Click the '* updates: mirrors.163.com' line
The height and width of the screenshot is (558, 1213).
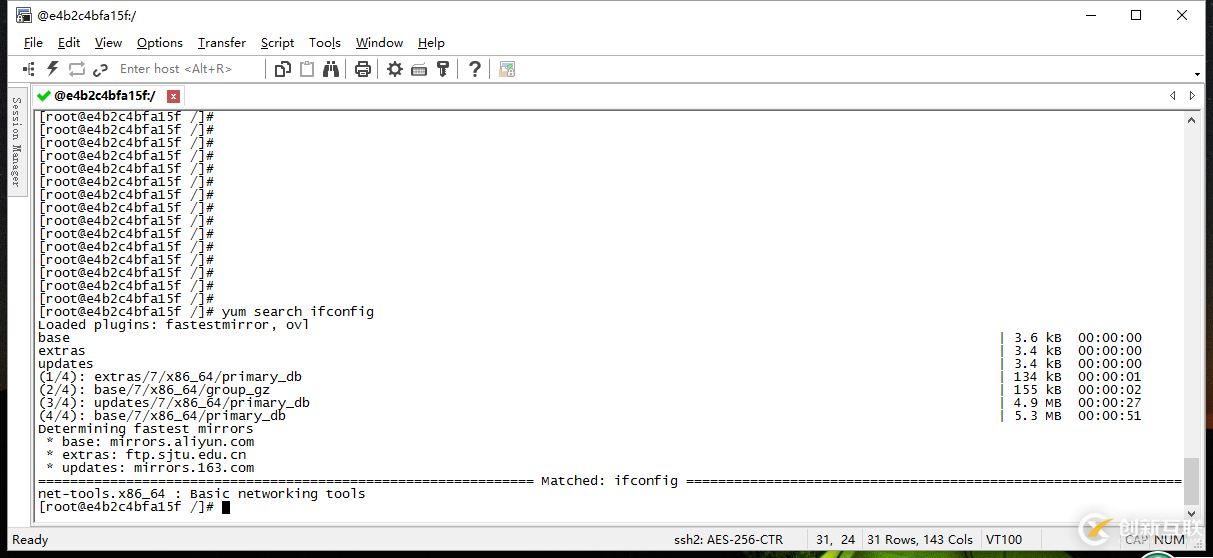pyautogui.click(x=150, y=468)
